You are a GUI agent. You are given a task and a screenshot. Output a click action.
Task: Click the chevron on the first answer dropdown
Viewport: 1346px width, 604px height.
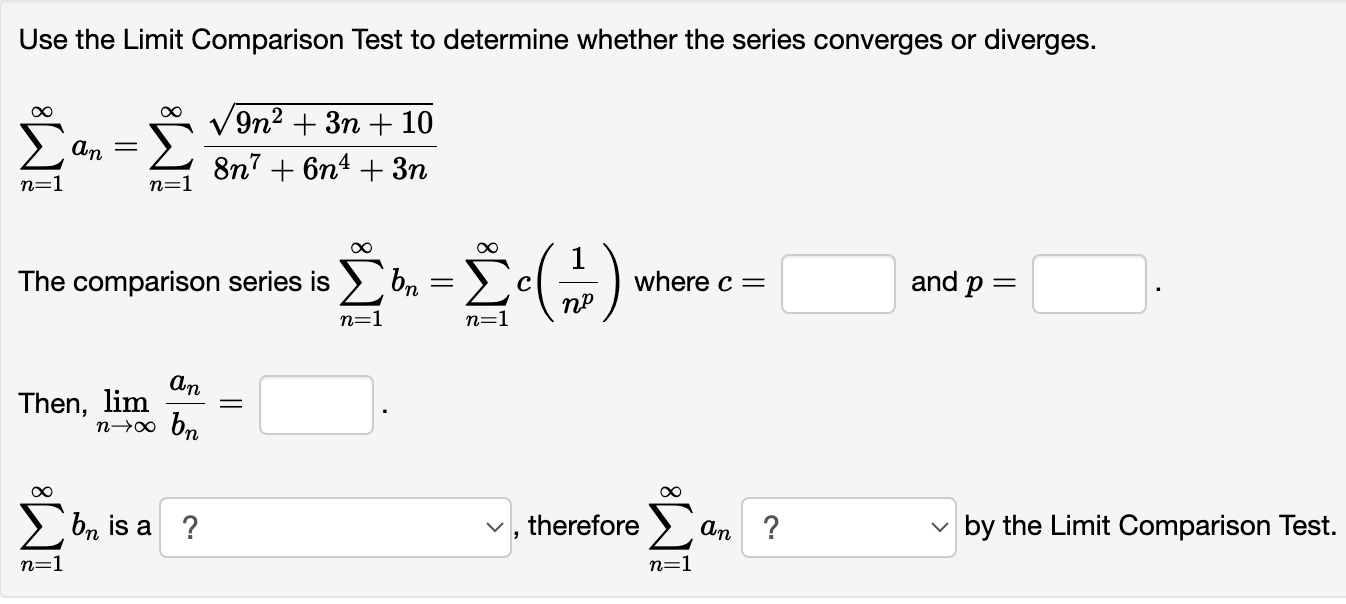(x=494, y=525)
